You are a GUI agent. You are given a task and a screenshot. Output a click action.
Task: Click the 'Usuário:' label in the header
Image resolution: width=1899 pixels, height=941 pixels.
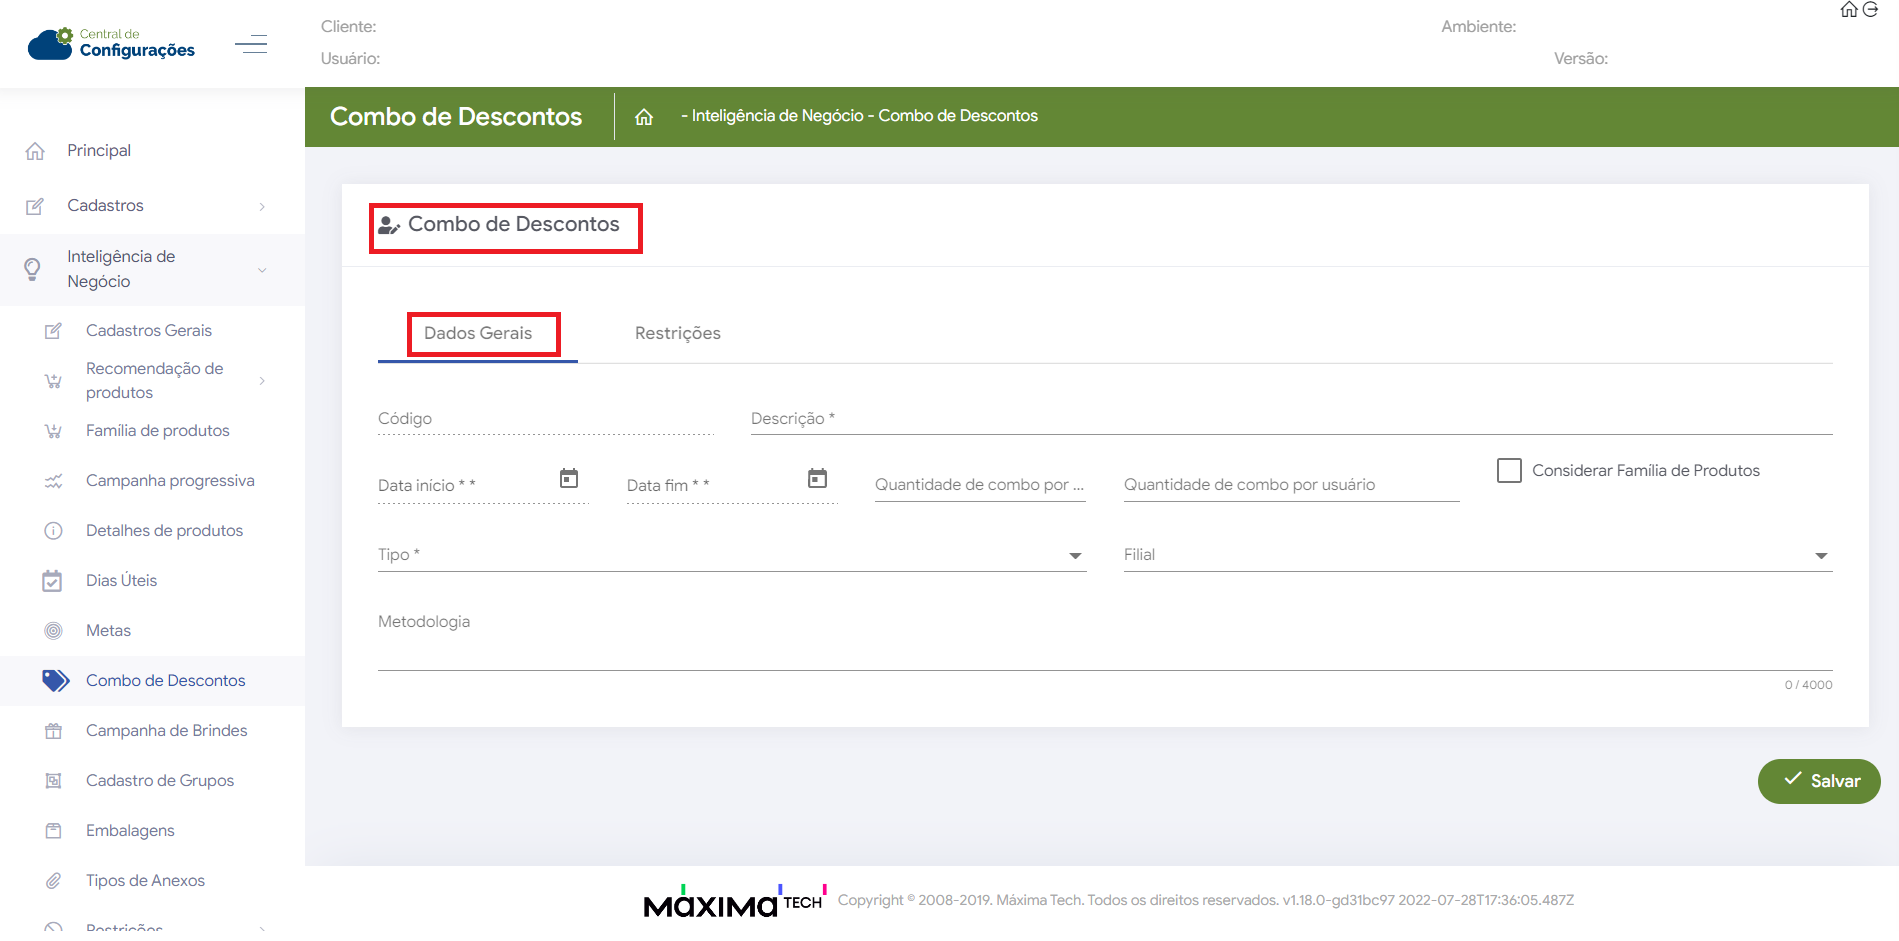point(350,59)
